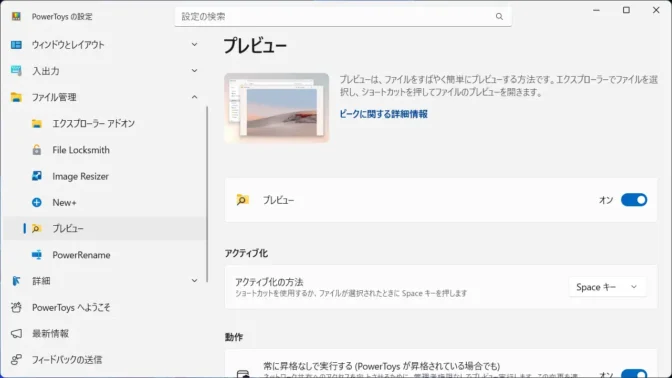Click the PowerRename icon

(37, 255)
